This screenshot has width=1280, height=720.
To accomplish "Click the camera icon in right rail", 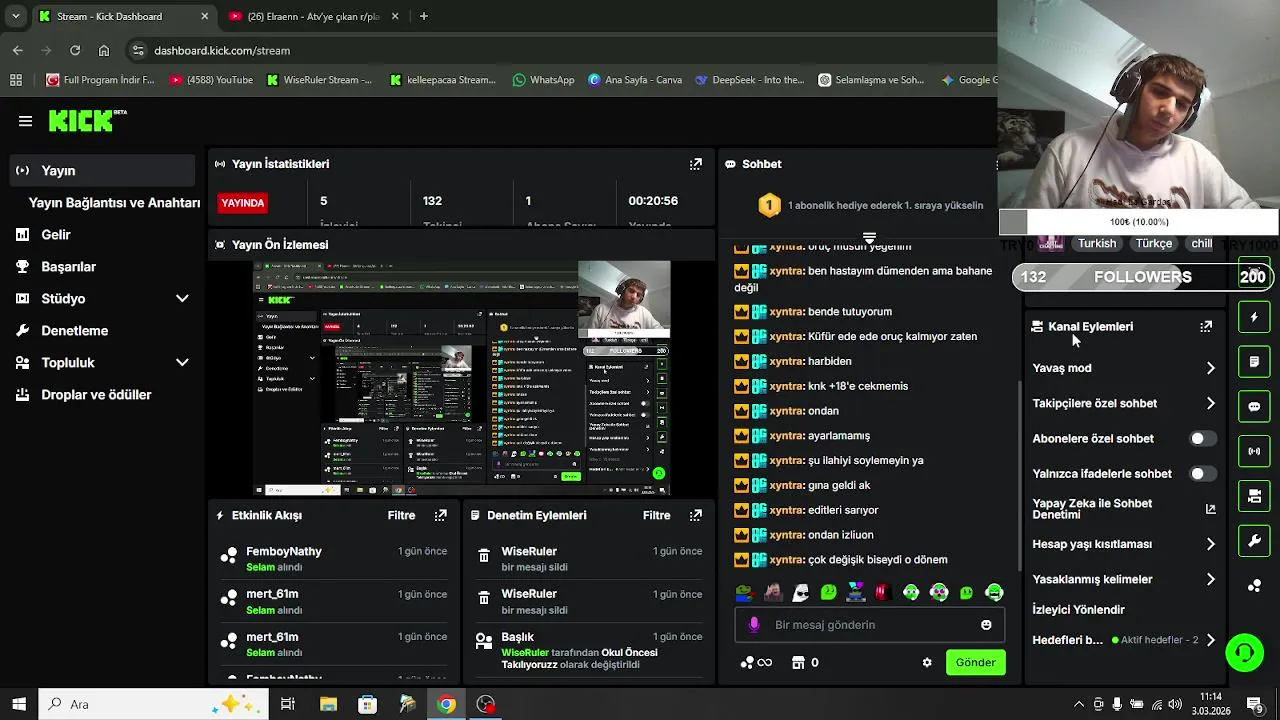I will coord(1254,496).
